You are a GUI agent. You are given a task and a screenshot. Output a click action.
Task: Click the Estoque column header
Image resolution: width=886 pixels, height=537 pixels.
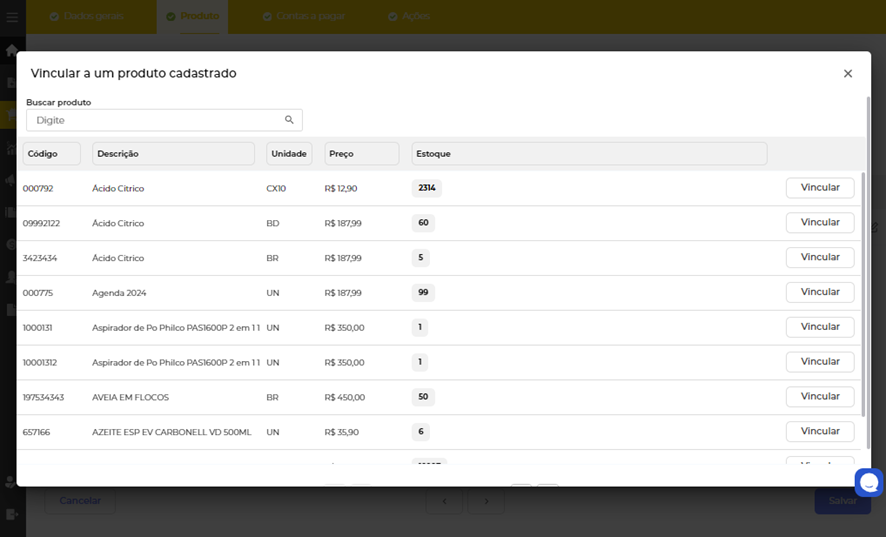[588, 154]
